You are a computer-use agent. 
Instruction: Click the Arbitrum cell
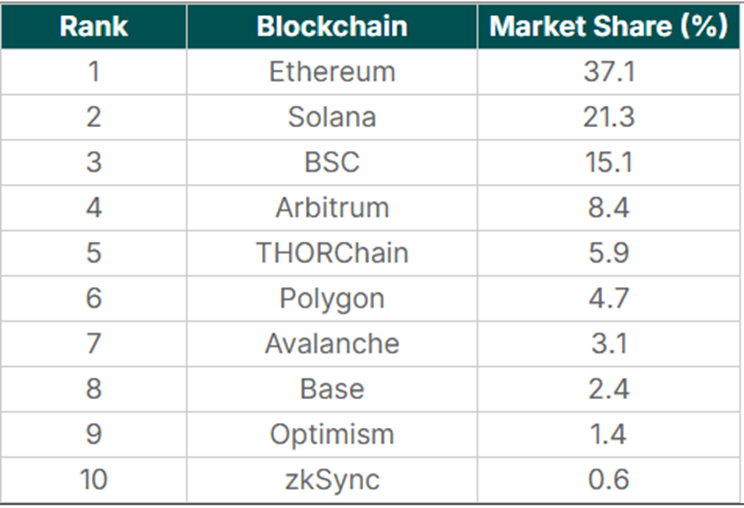[332, 208]
